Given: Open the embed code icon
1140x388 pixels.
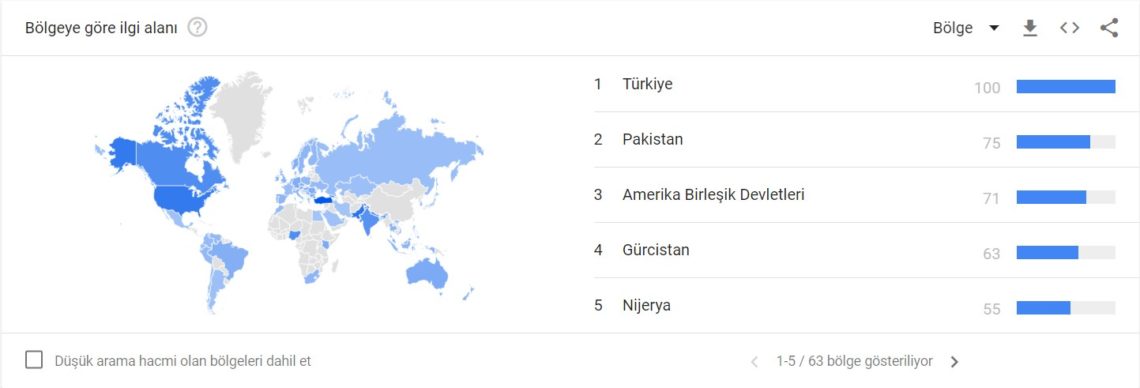Looking at the screenshot, I should tap(1069, 28).
